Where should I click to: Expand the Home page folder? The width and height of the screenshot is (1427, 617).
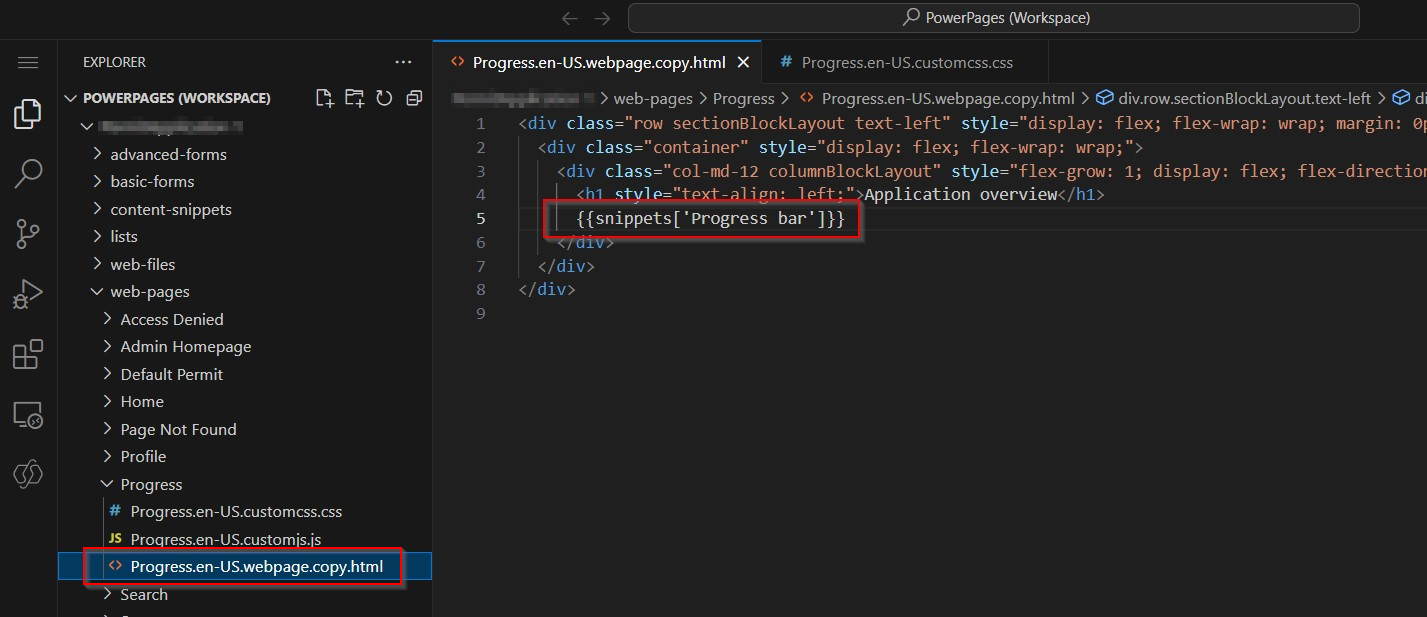(x=142, y=401)
